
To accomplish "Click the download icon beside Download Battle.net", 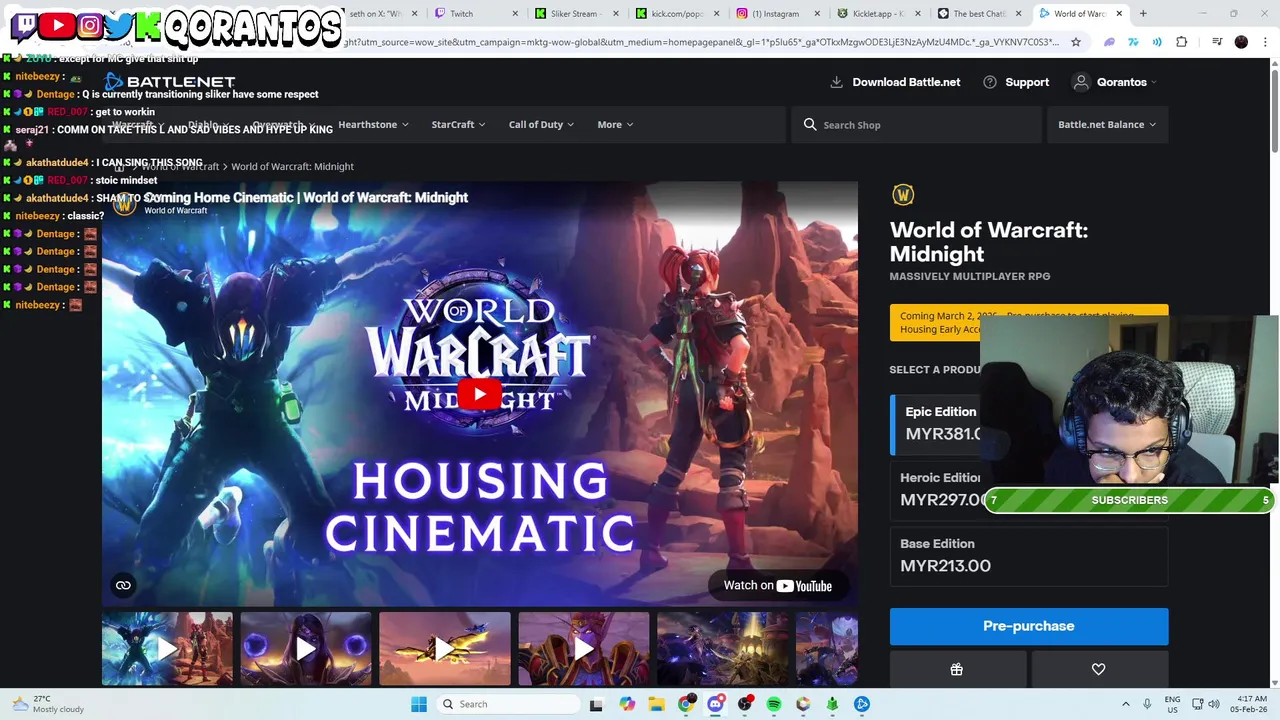I will click(x=837, y=82).
